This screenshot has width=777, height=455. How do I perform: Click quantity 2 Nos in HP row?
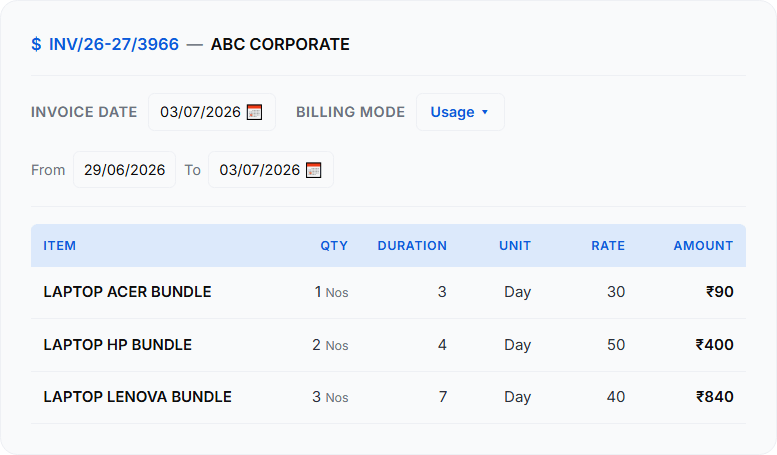tap(330, 345)
